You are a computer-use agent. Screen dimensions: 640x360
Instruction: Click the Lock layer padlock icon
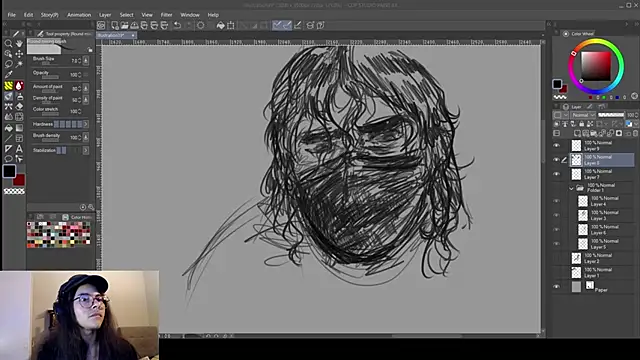tap(581, 124)
